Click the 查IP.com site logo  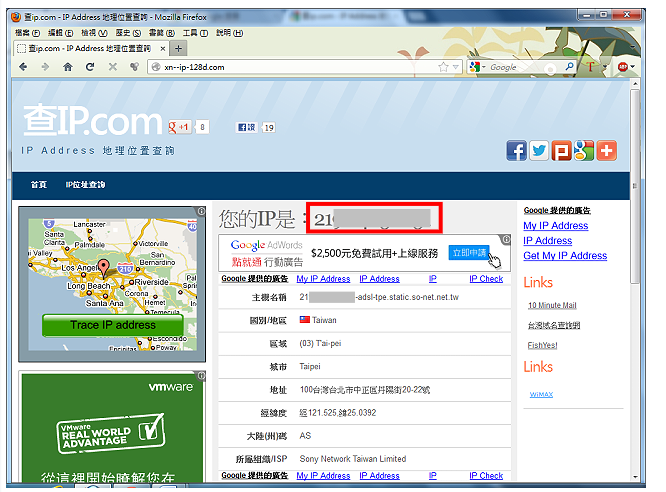click(x=93, y=120)
